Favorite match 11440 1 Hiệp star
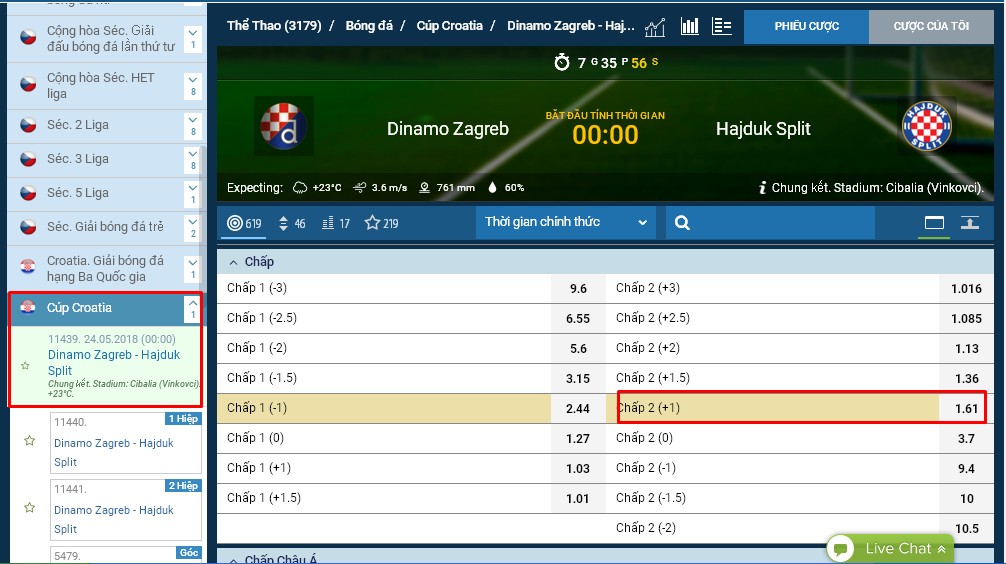The width and height of the screenshot is (1006, 564). [30, 441]
